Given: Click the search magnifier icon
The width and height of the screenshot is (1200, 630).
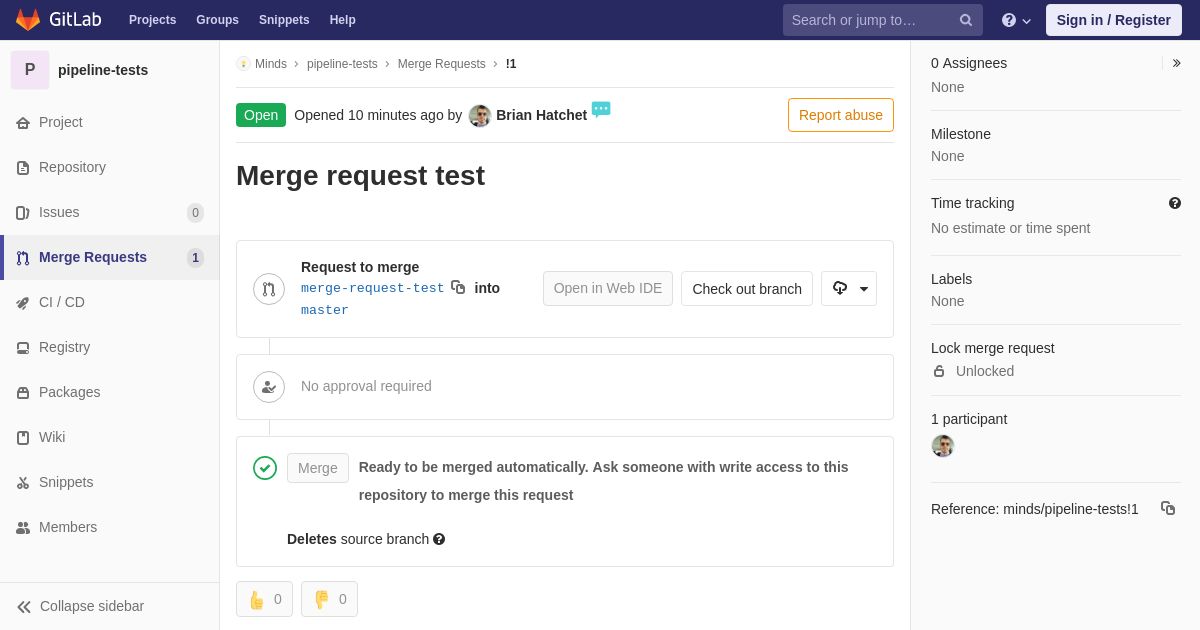Looking at the screenshot, I should pyautogui.click(x=965, y=20).
